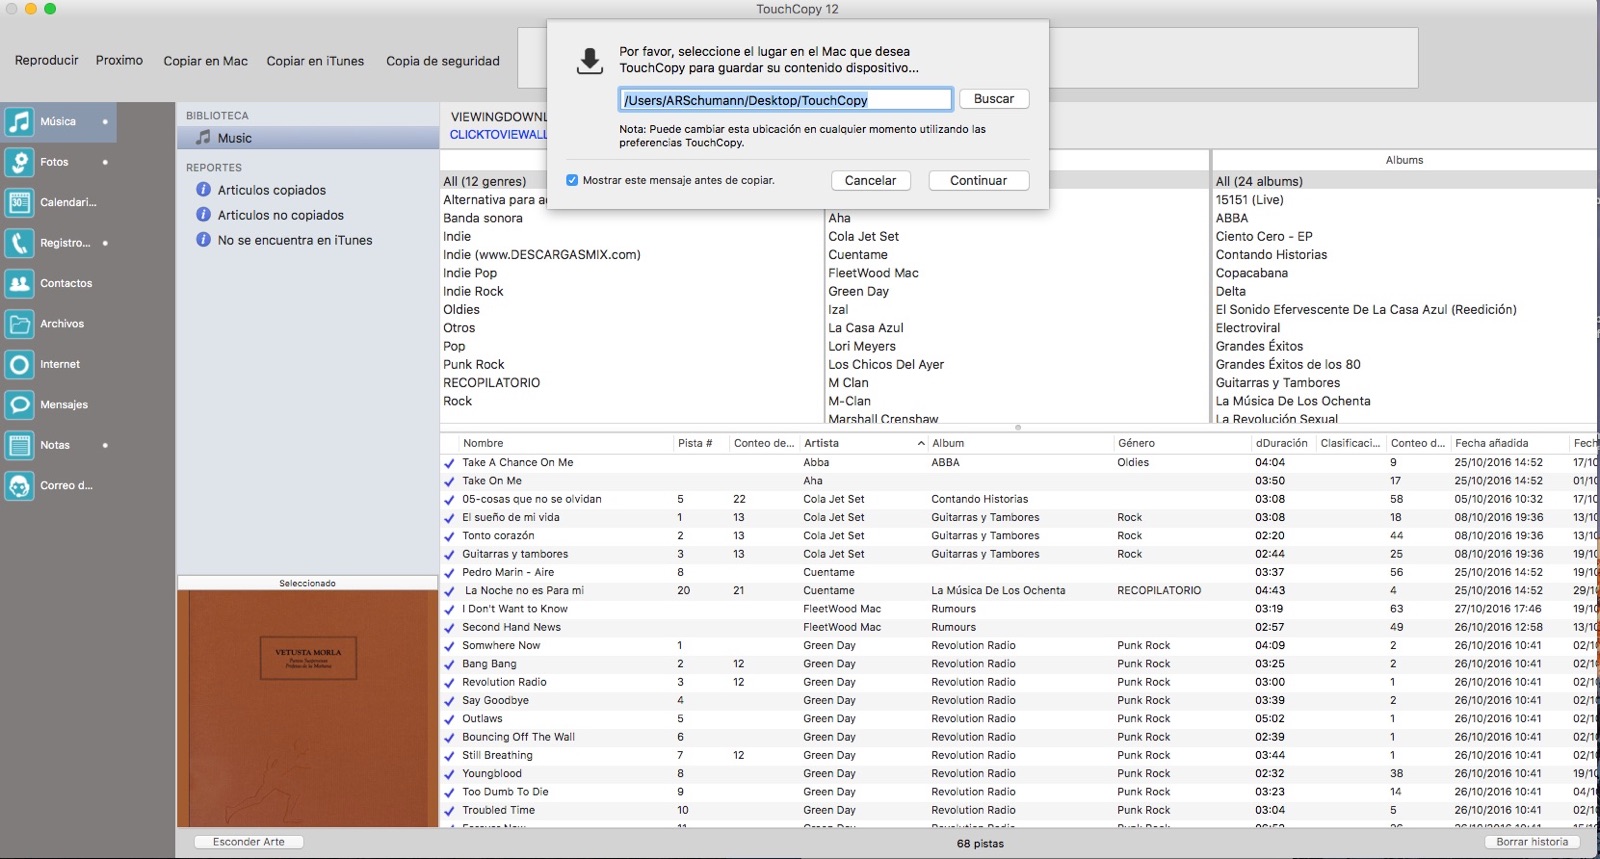The image size is (1600, 859).
Task: Click the save location path field
Action: [785, 100]
